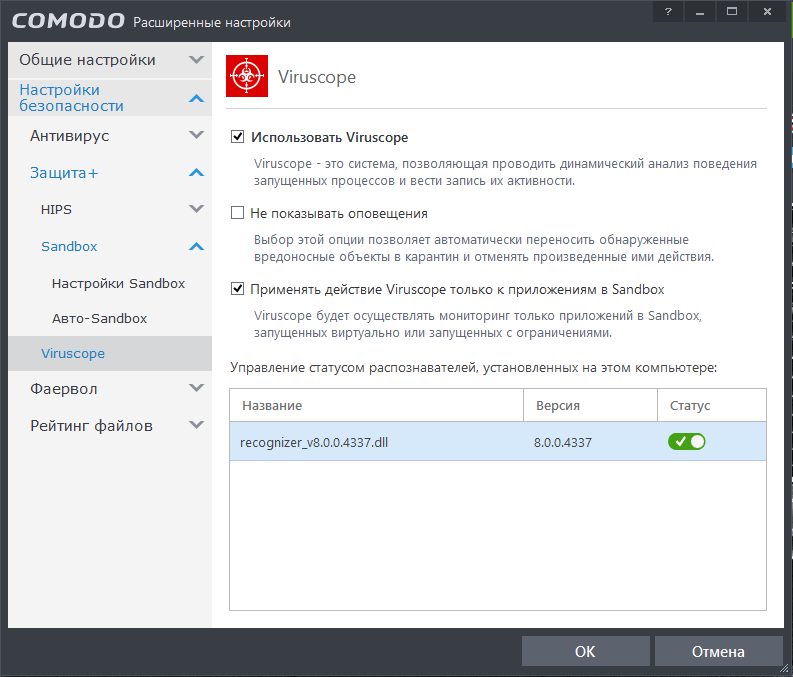Collapse Sandbox section arrow
This screenshot has width=793, height=677.
[x=196, y=246]
